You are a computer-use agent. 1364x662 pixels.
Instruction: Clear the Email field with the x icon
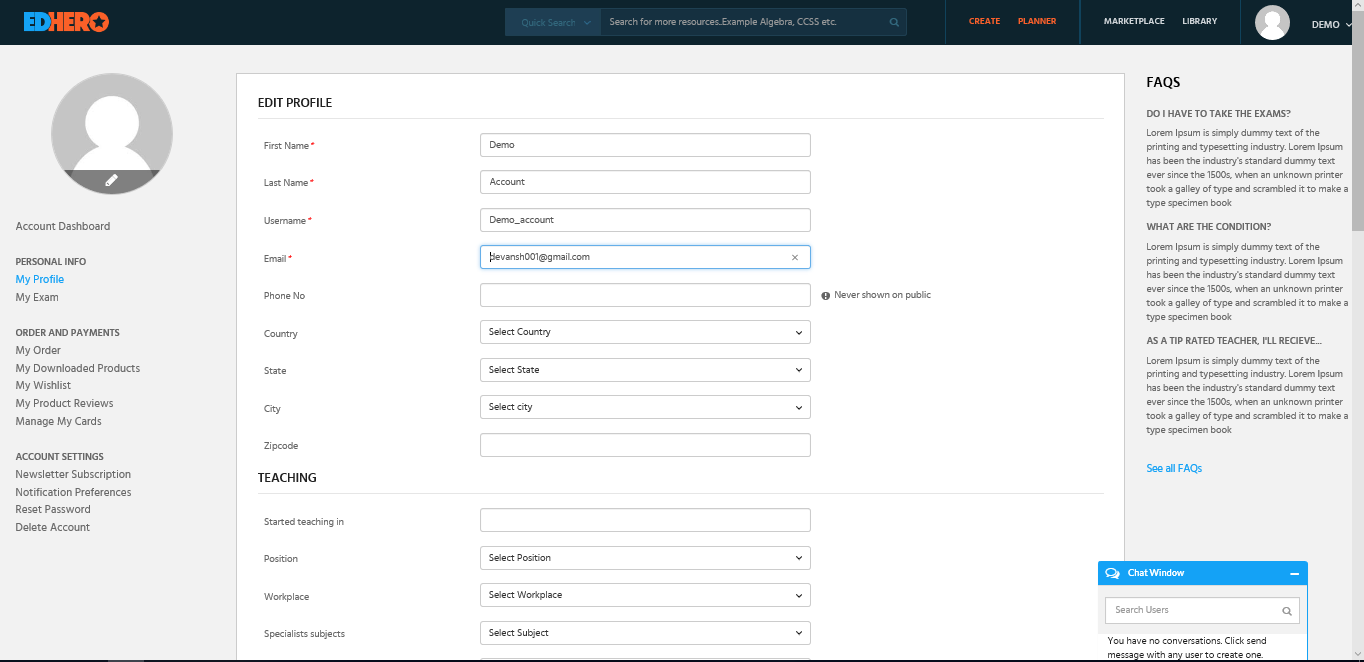click(x=795, y=258)
